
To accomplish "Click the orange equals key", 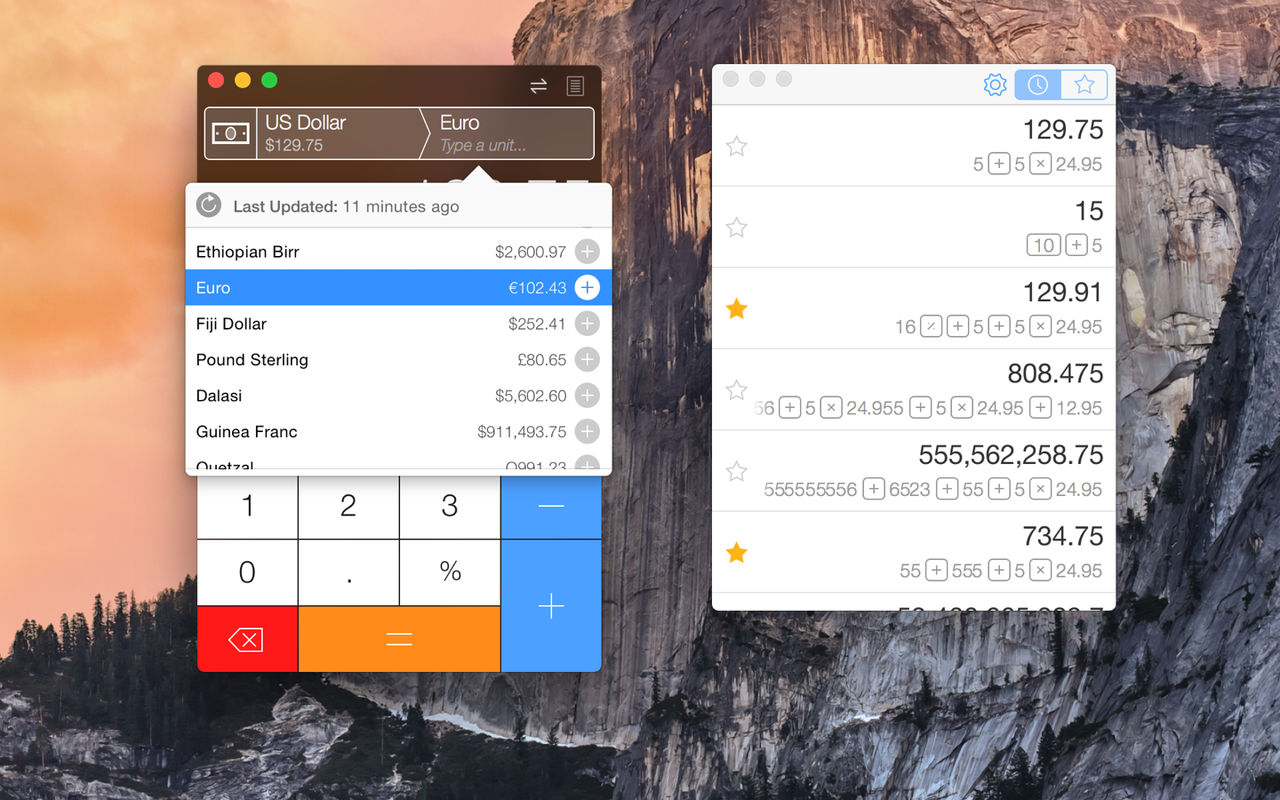I will tap(399, 639).
